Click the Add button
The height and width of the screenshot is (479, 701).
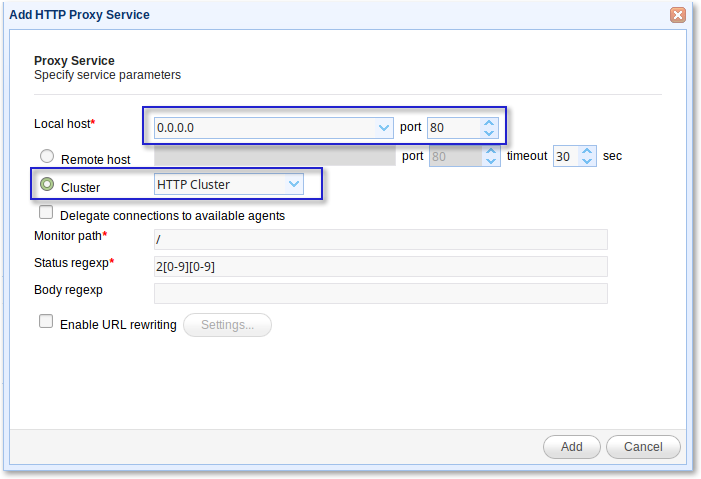pos(571,447)
